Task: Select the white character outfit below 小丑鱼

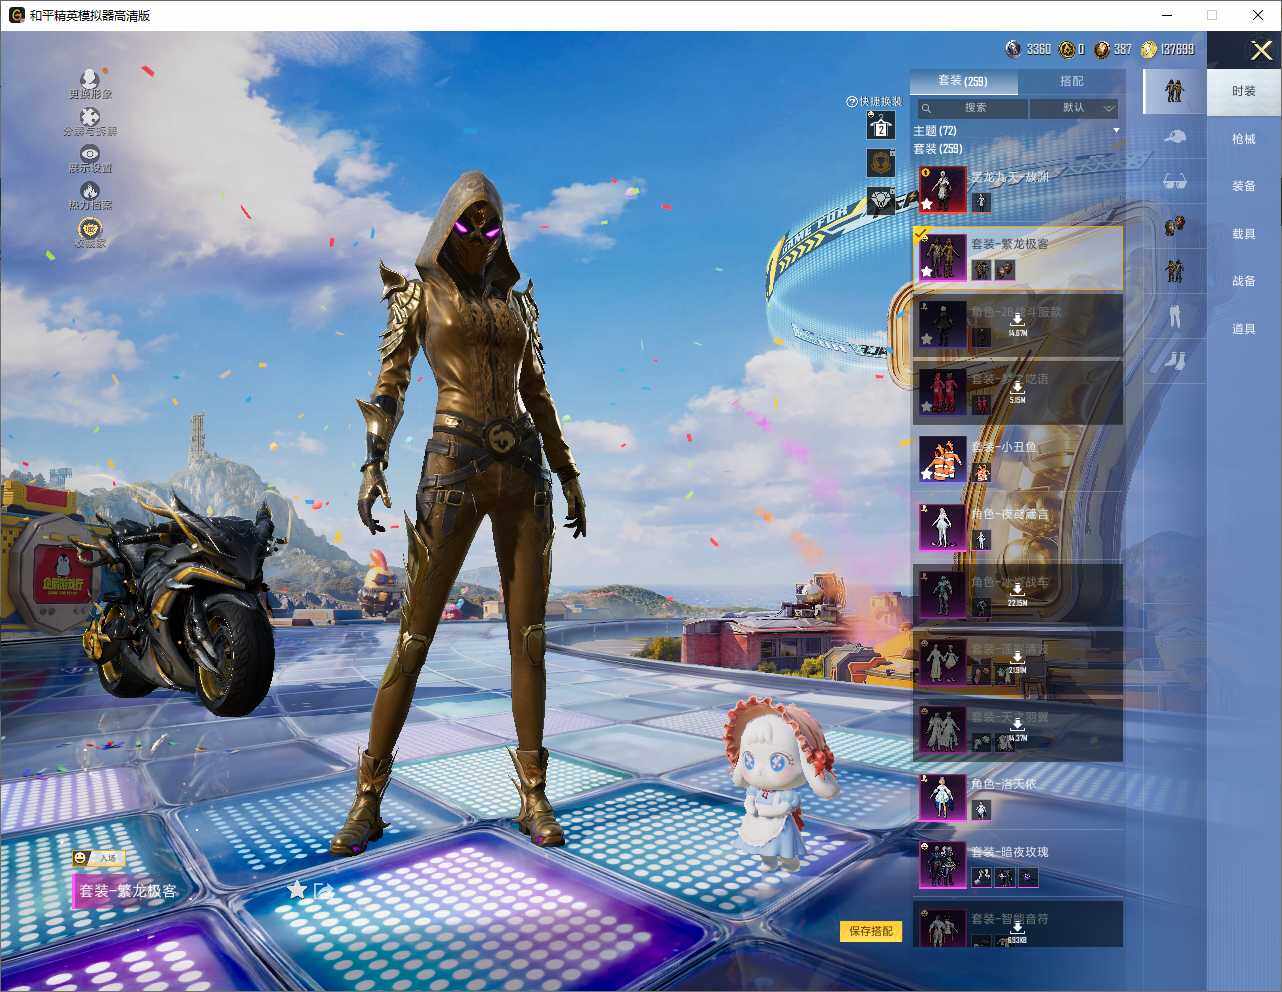Action: pyautogui.click(x=943, y=526)
